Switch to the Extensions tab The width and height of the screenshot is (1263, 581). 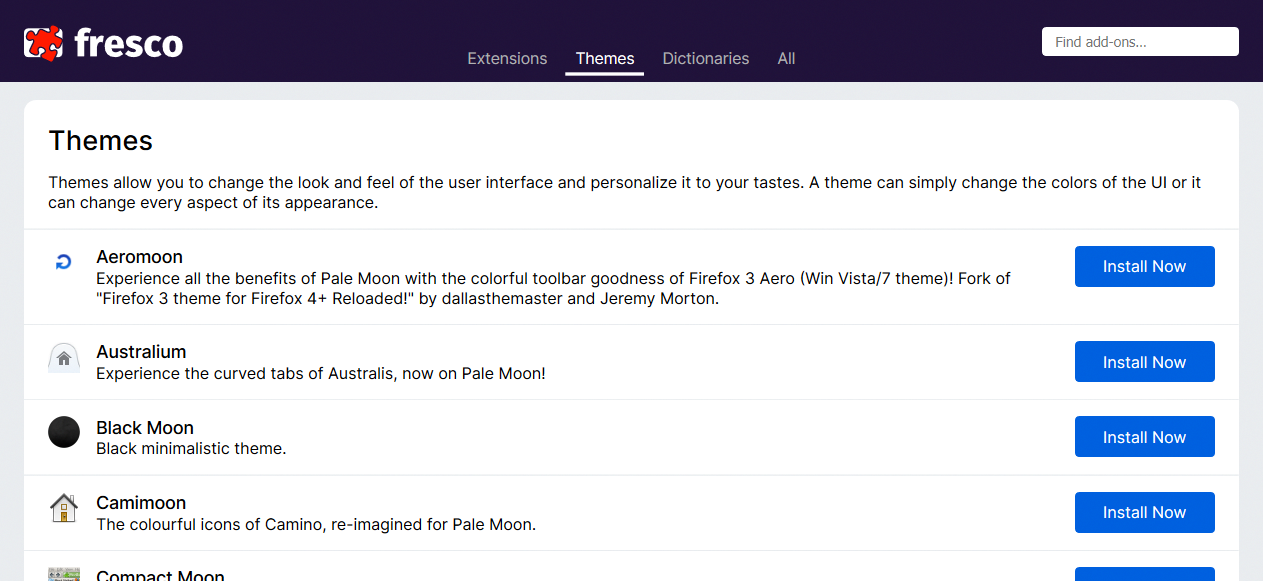(x=507, y=58)
